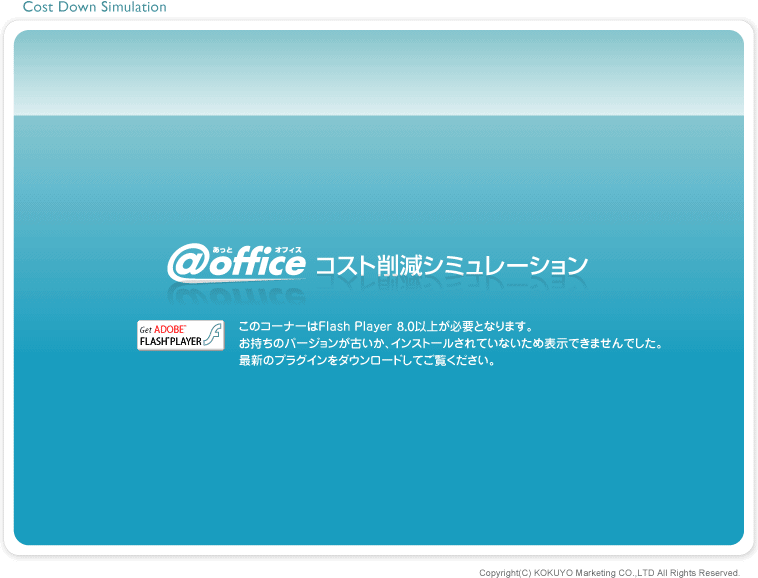
Task: Click the line starting お持ちのバージョンが古いか
Action: click(x=450, y=343)
